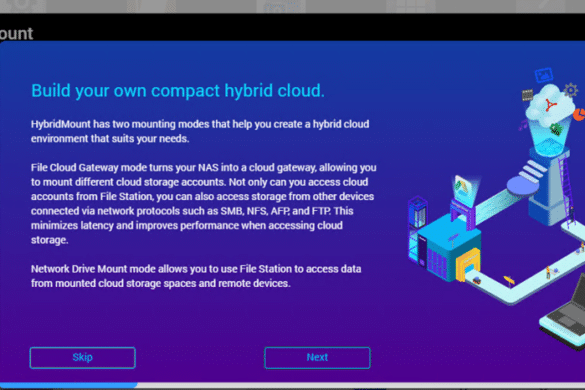The width and height of the screenshot is (585, 390).
Task: Click the progress bar at the window bottom
Action: pyautogui.click(x=292, y=385)
